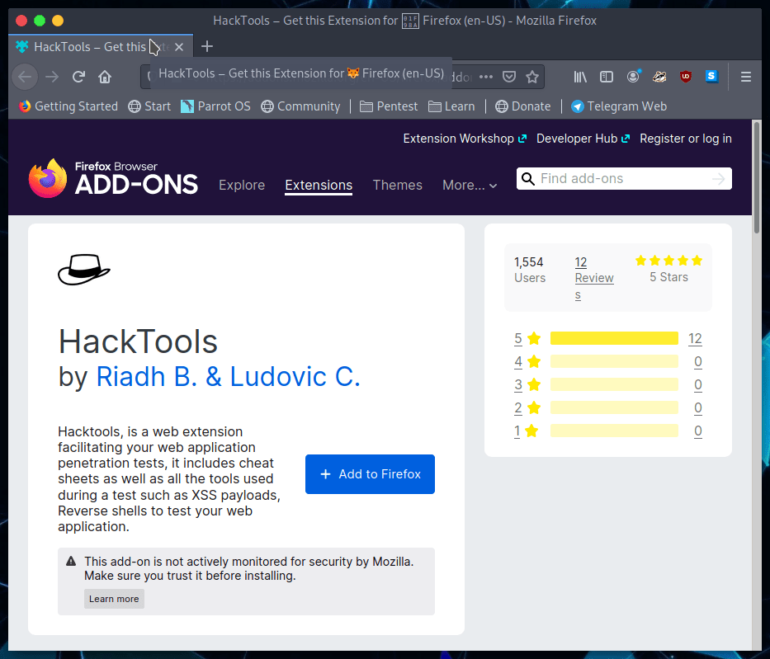Expand the More... dropdown menu
The image size is (770, 659).
469,185
